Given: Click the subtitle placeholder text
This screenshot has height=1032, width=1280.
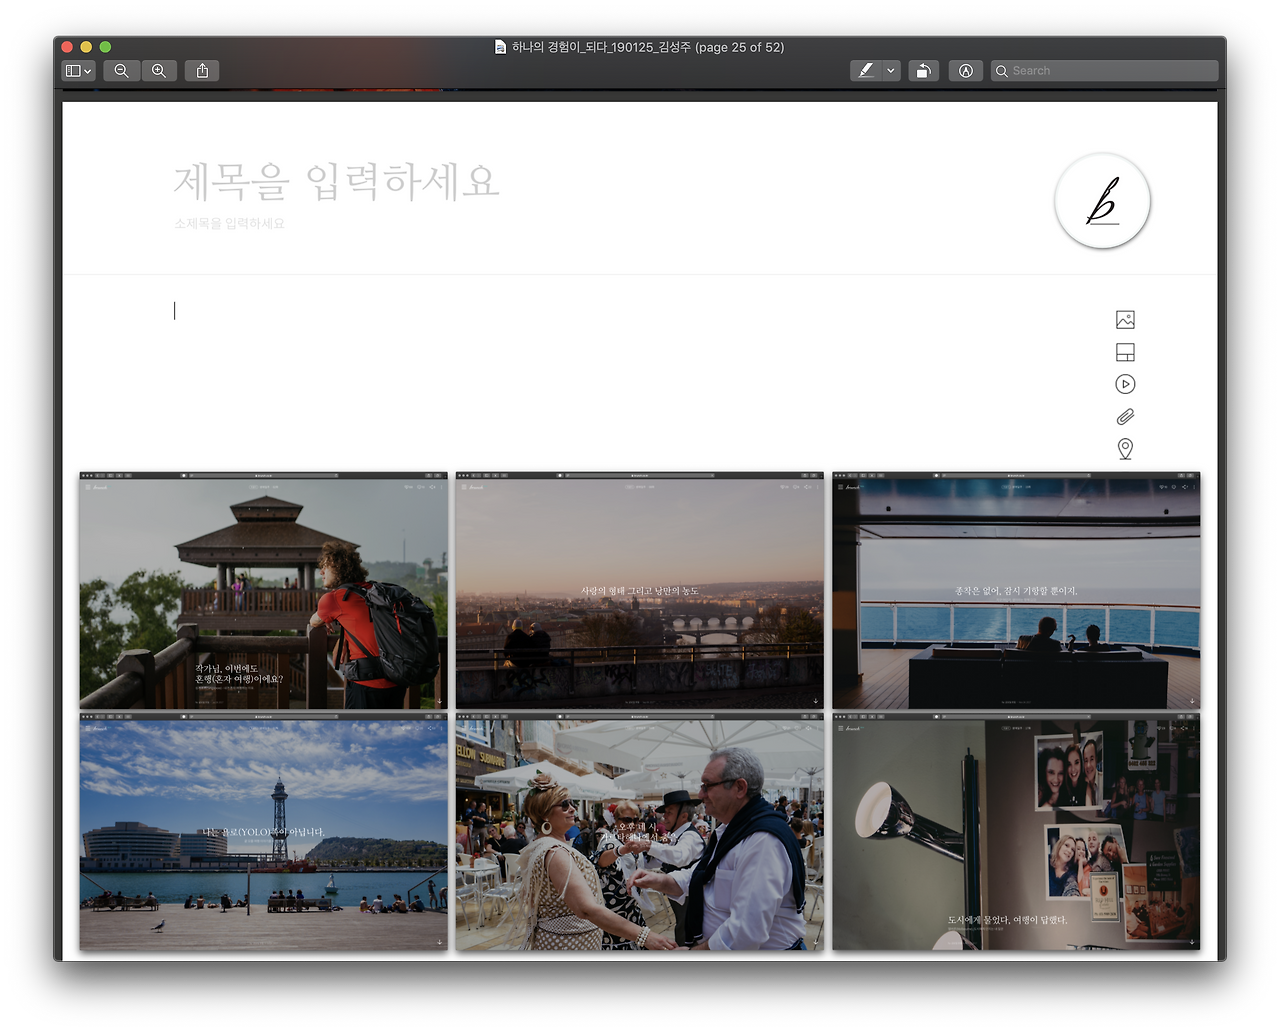Looking at the screenshot, I should tap(230, 223).
